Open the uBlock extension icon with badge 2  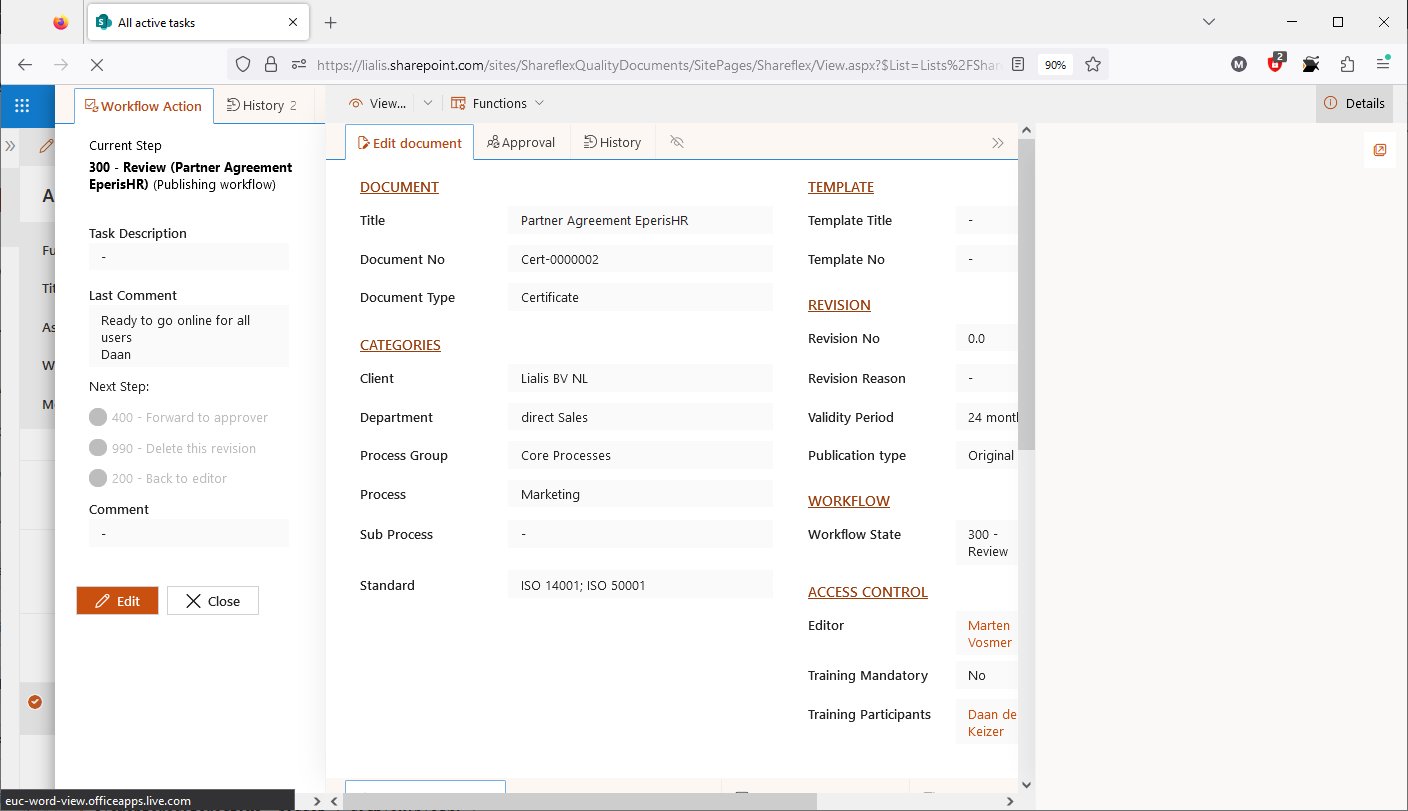1275,63
